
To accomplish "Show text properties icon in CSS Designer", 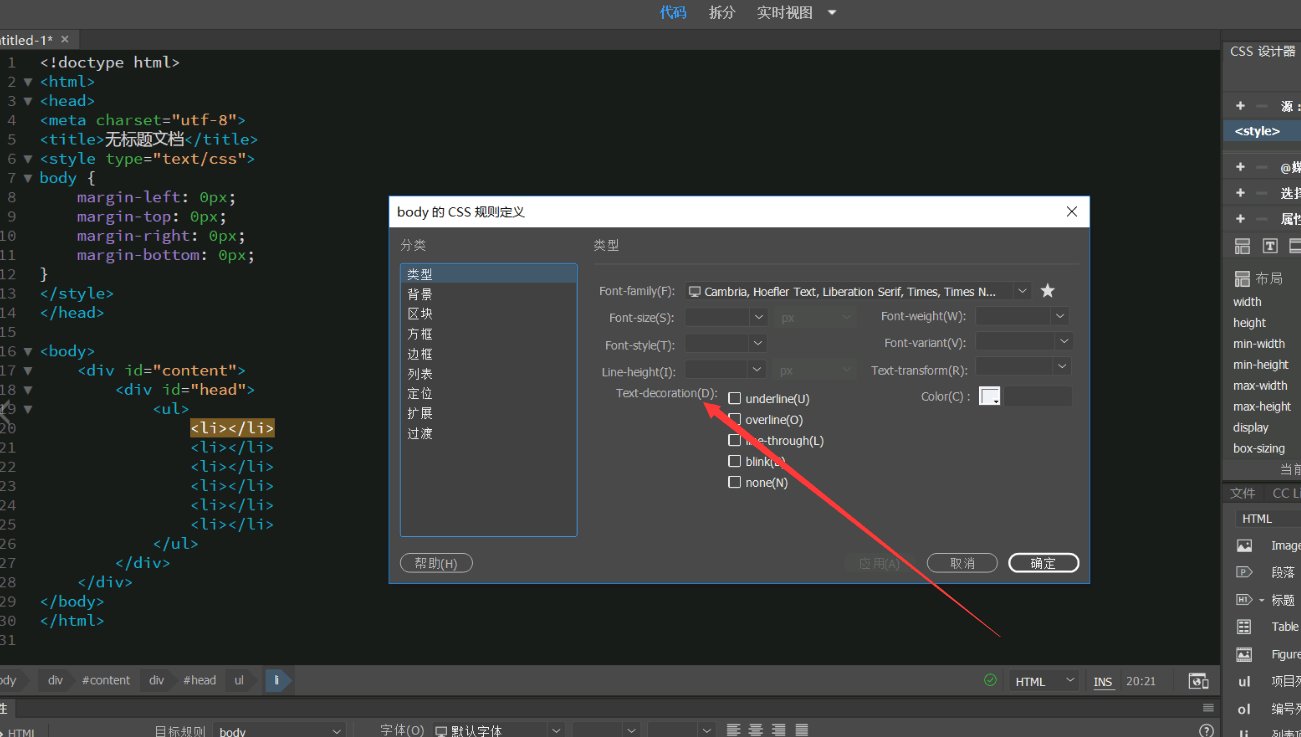I will coord(1270,246).
